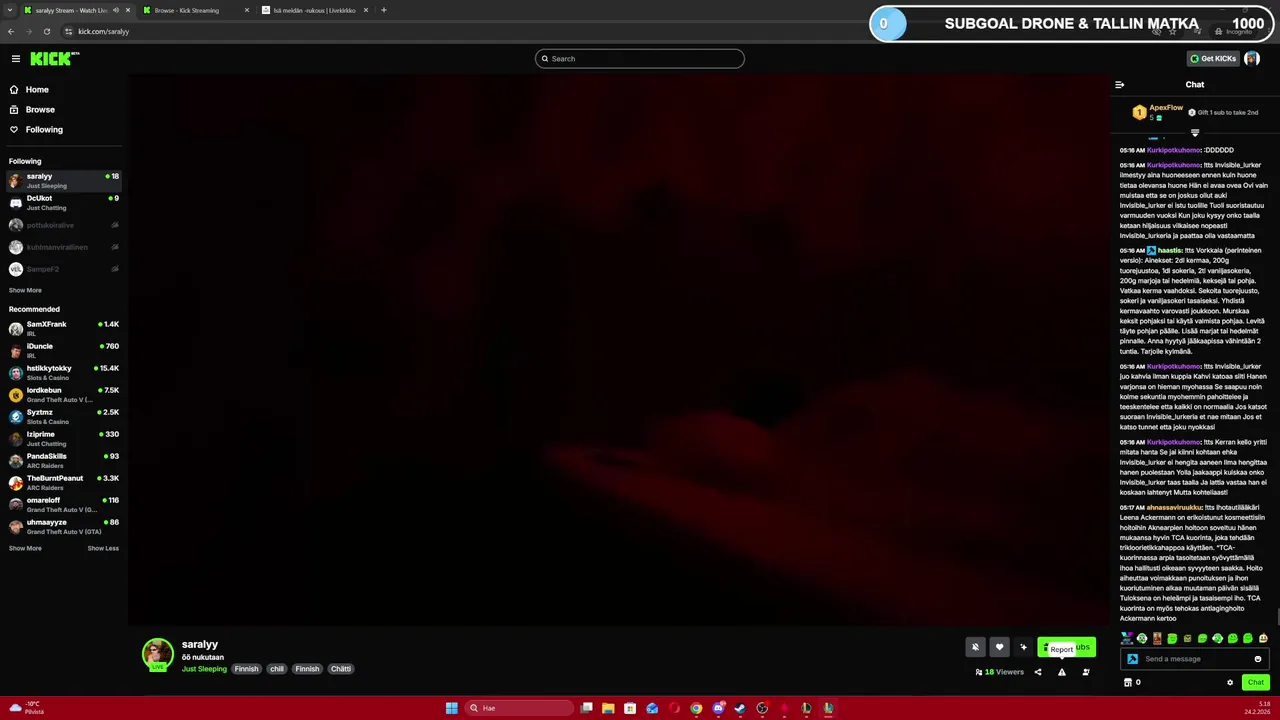Viewport: 1280px width, 720px height.
Task: Open Windows Start menu
Action: [451, 708]
